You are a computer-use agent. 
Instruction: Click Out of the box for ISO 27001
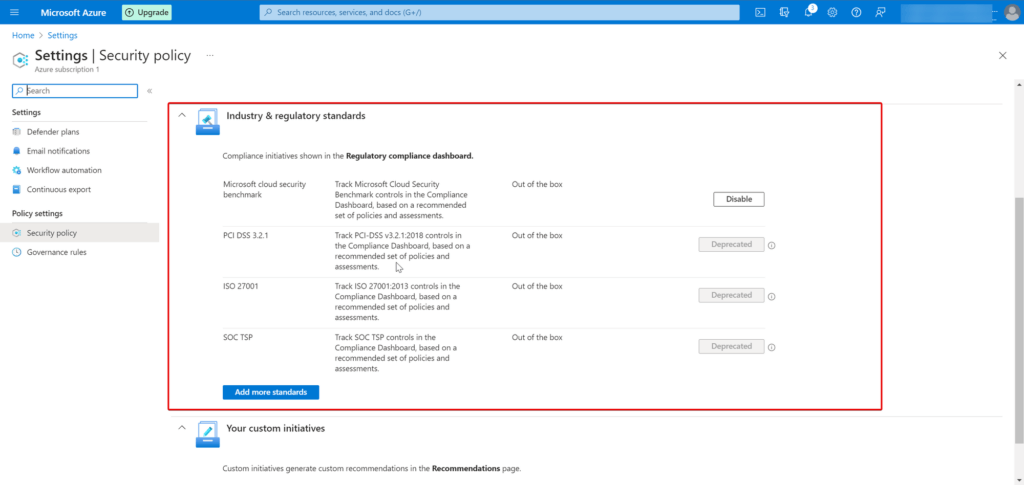pyautogui.click(x=537, y=287)
